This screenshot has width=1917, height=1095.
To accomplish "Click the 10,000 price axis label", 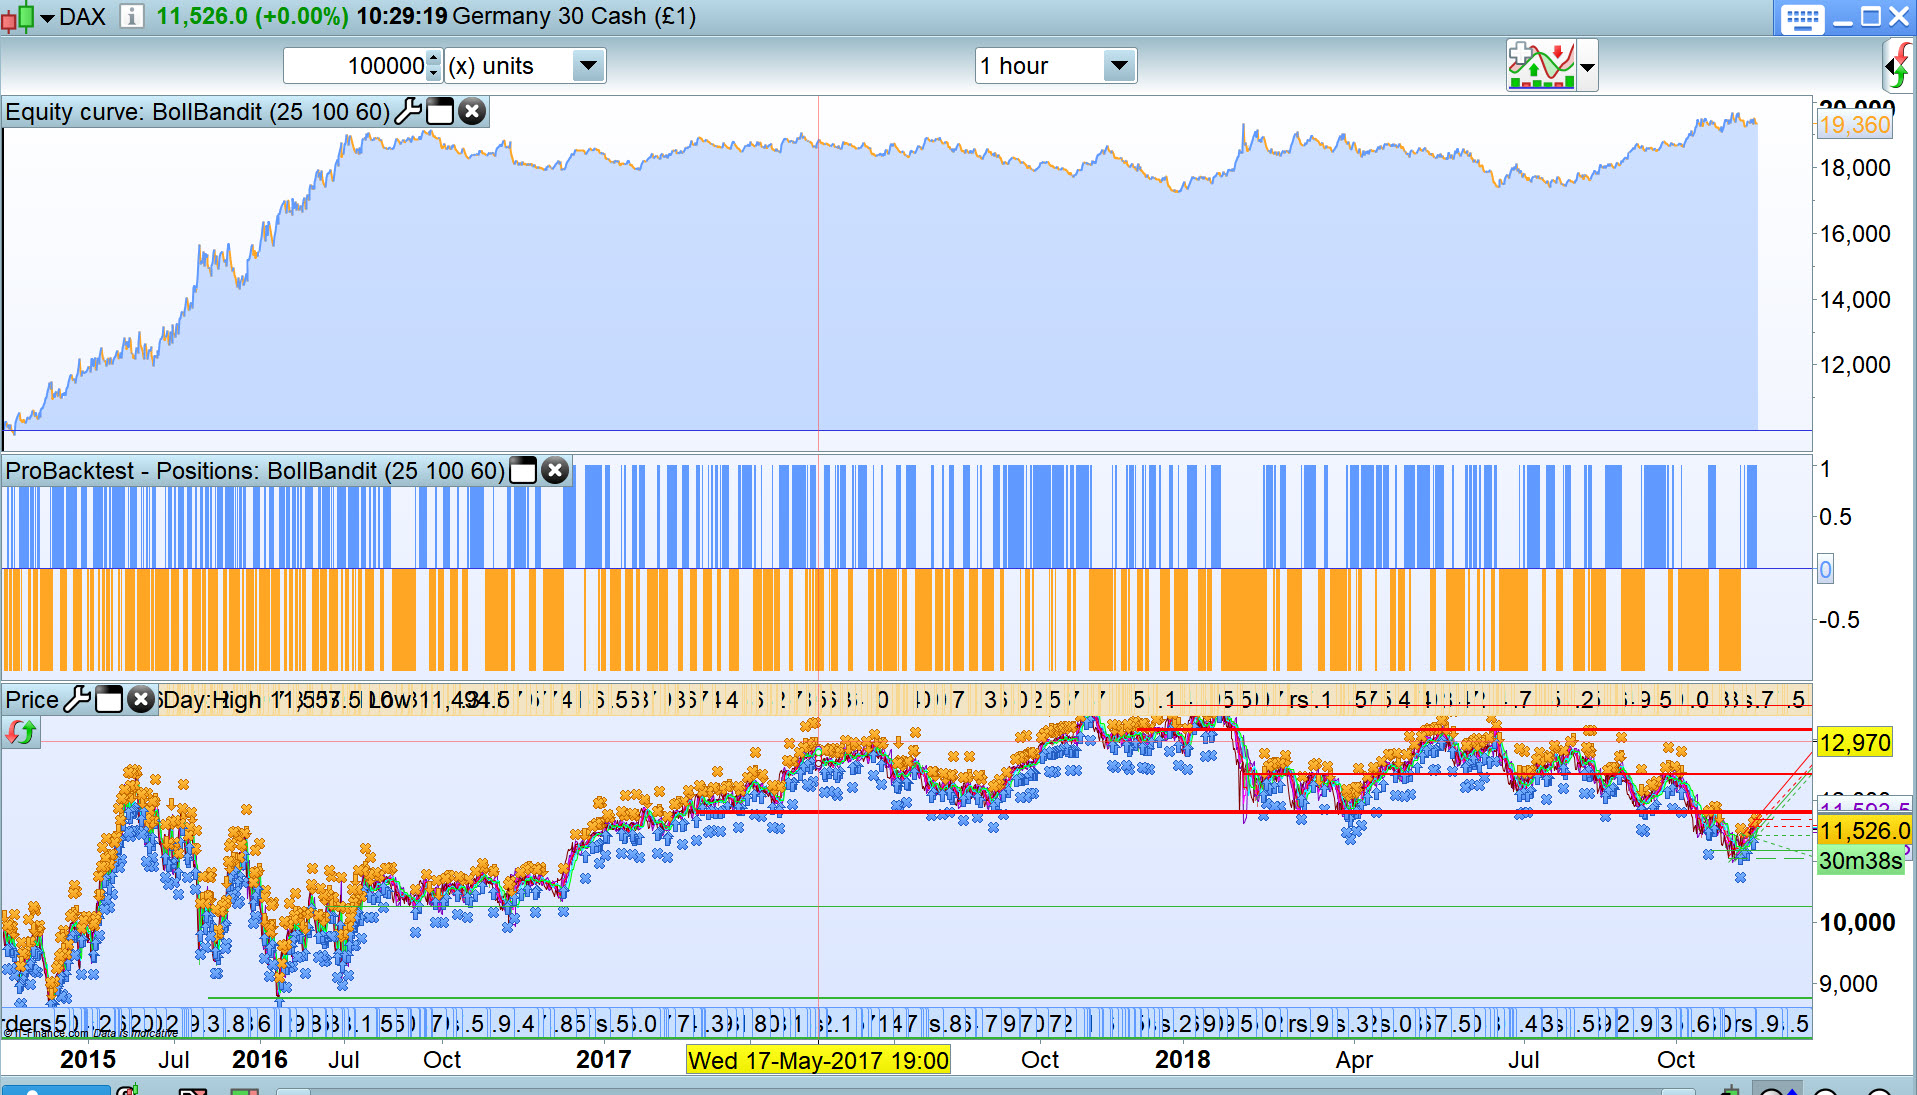I will 1857,922.
